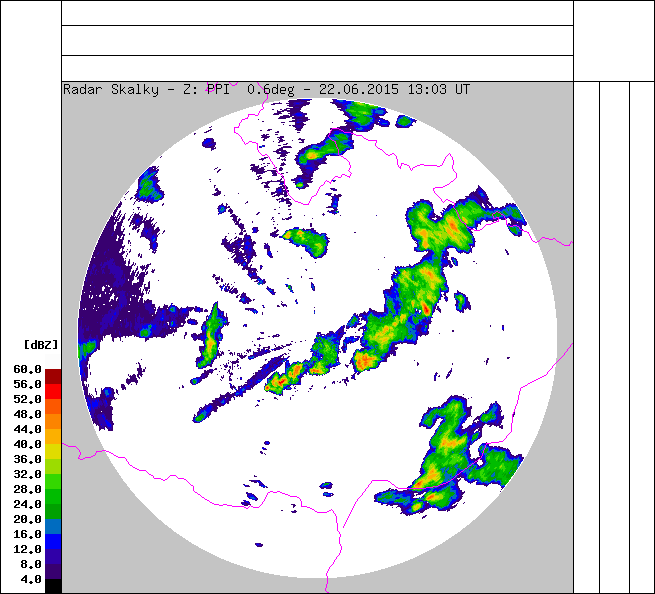Pick the bright blue swatch between 16.0 and 12.0
This screenshot has width=655, height=594.
53,542
